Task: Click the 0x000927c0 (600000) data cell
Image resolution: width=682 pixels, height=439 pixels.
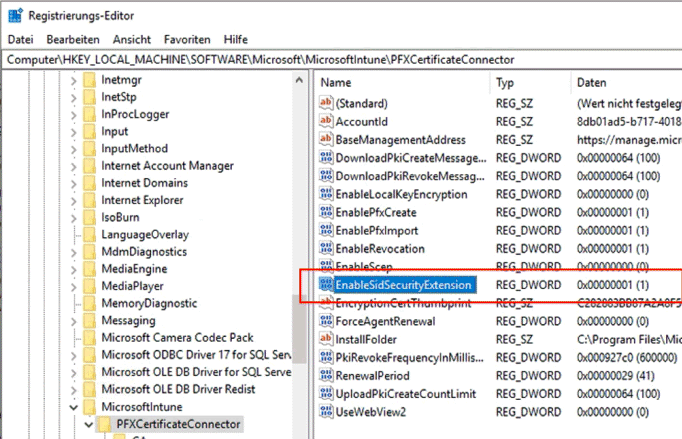Action: 627,357
